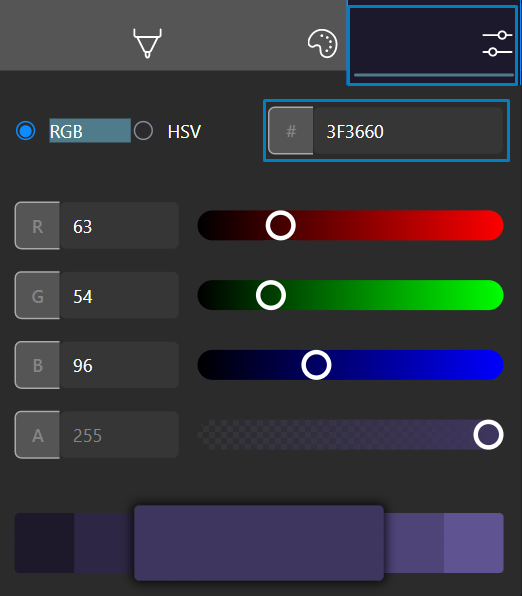The width and height of the screenshot is (522, 596).
Task: Open the brush pen tool tab
Action: tap(148, 43)
